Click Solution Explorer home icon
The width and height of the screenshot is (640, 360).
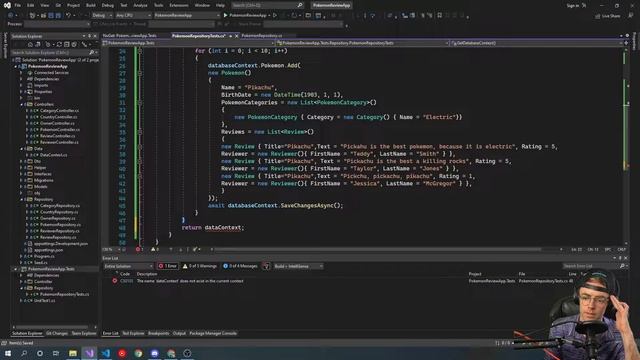click(x=30, y=44)
